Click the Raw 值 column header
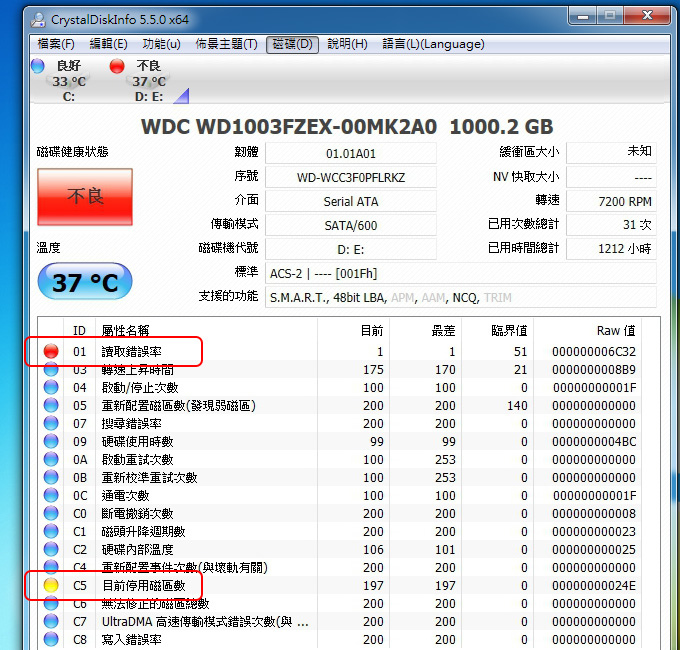The width and height of the screenshot is (680, 650). (588, 330)
